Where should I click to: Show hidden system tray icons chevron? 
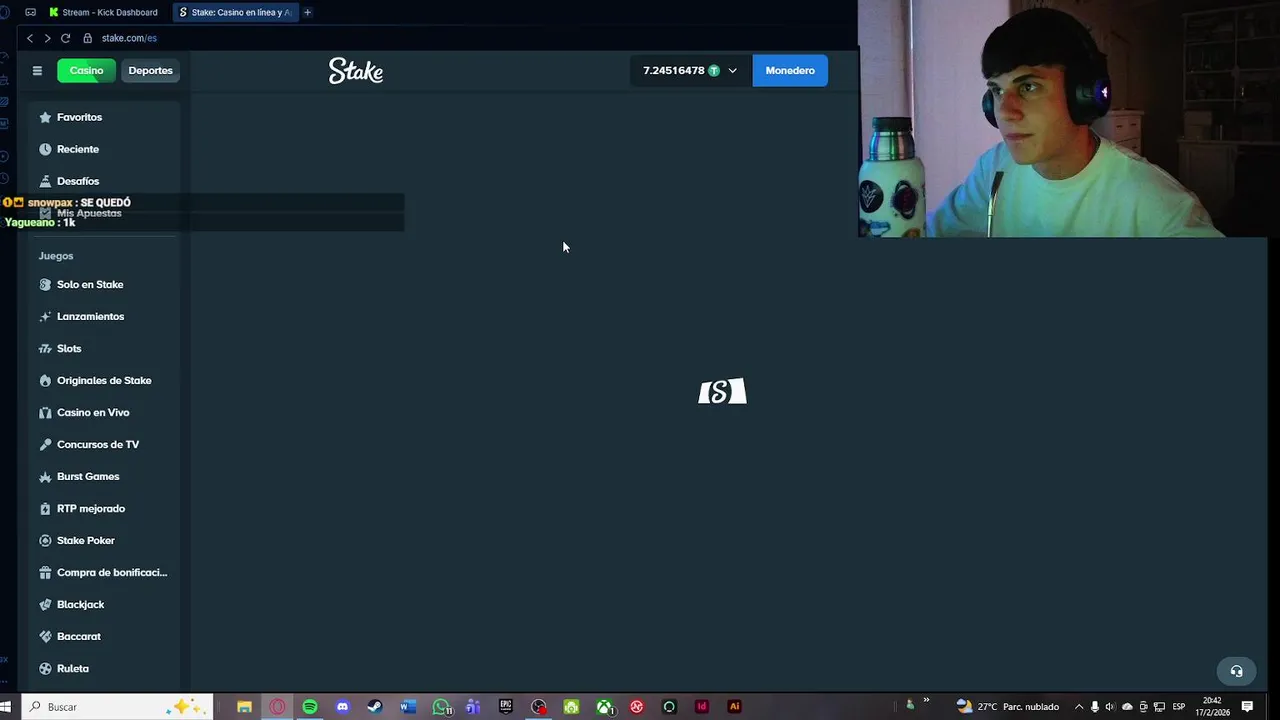pos(1079,707)
